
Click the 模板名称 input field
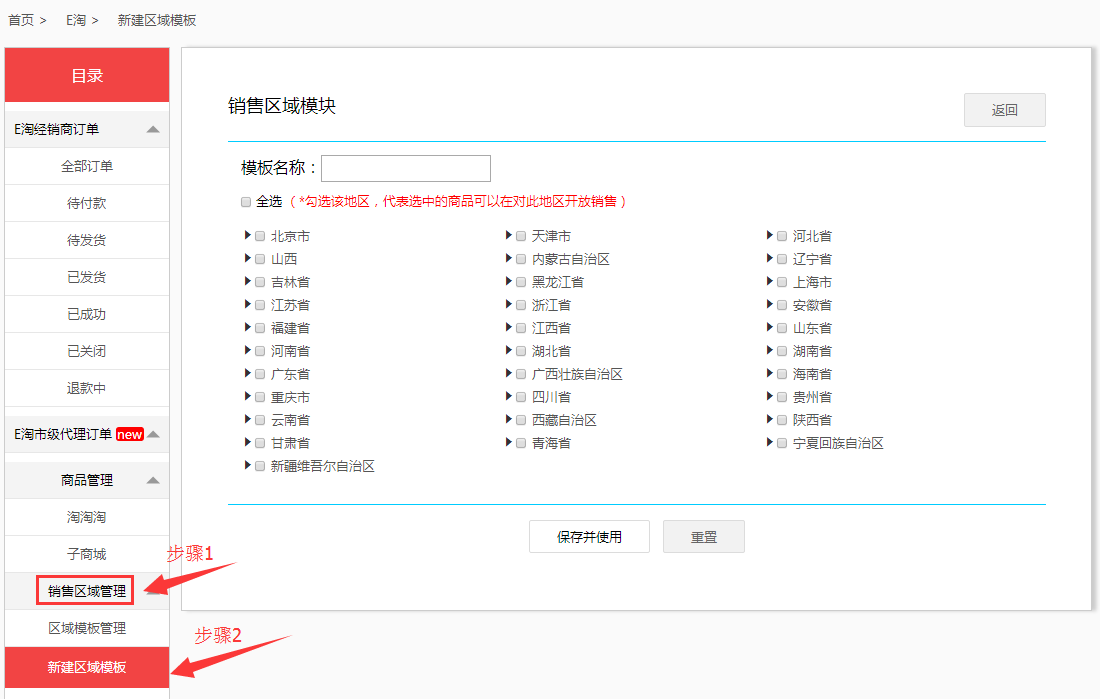pyautogui.click(x=405, y=168)
